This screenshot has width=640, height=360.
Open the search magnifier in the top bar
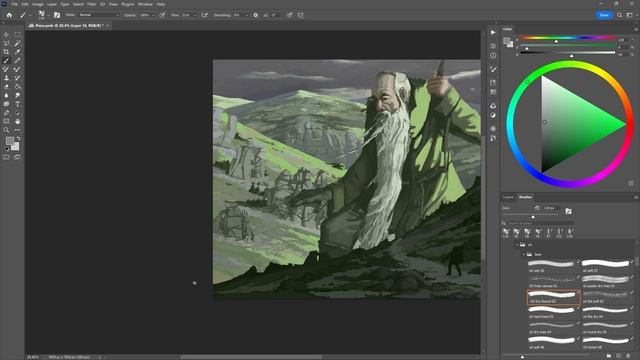click(620, 15)
